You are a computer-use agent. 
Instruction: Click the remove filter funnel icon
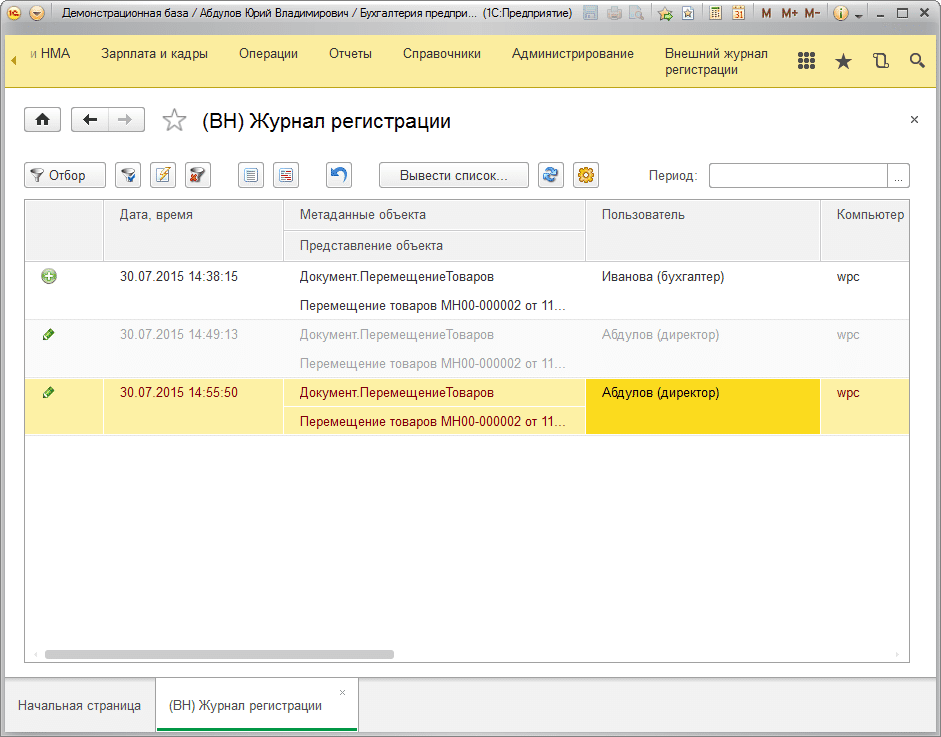[x=198, y=175]
